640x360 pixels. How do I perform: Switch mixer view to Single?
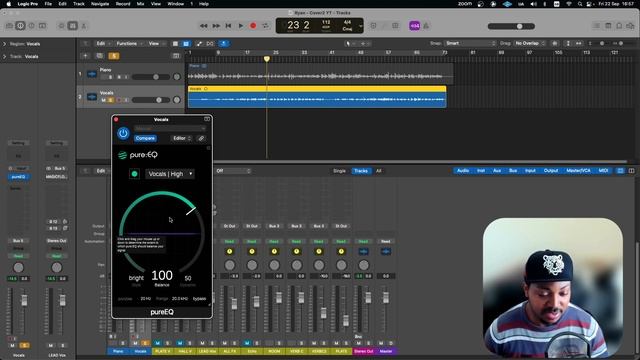coord(339,171)
